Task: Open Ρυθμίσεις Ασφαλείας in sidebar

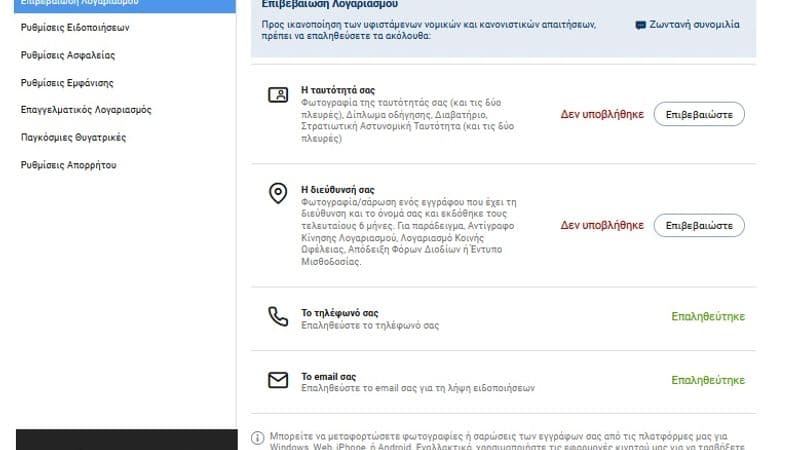Action: (68, 55)
